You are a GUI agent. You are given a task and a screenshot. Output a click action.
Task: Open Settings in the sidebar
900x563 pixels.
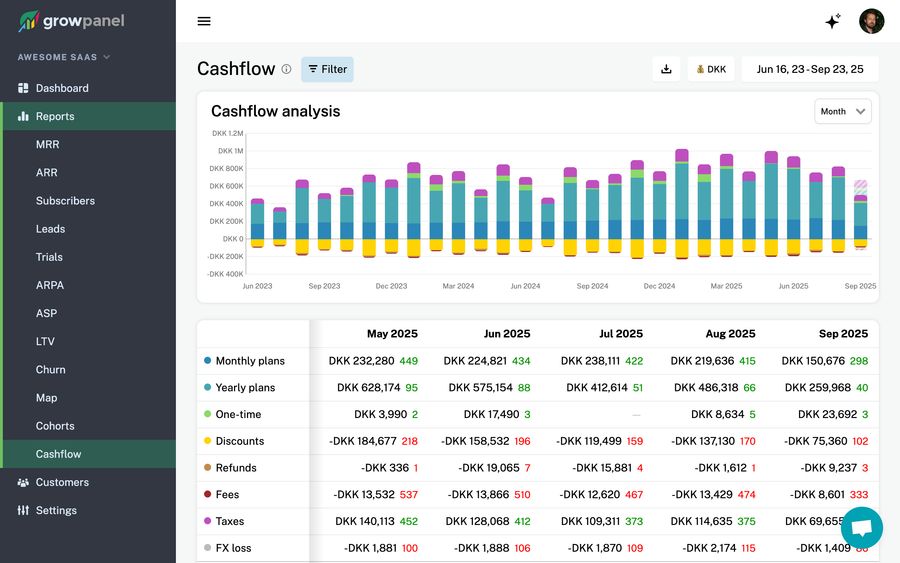(x=56, y=510)
